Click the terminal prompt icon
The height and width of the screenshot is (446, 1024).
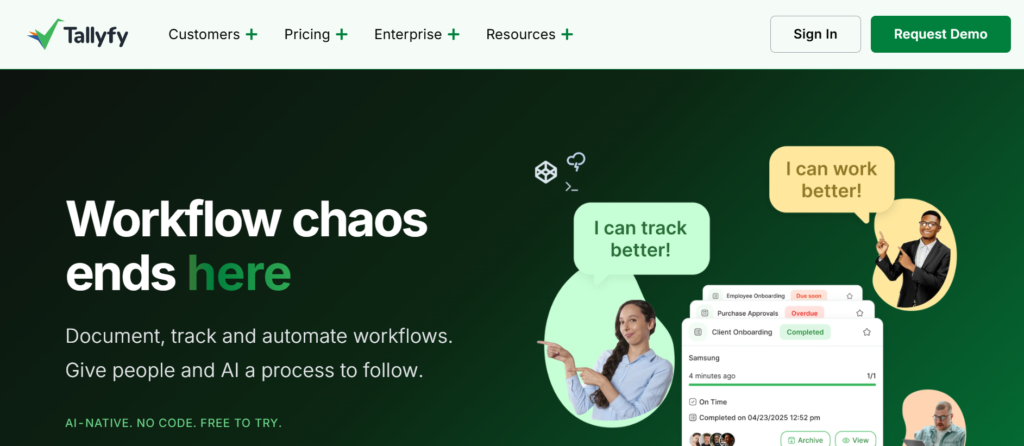tap(571, 187)
